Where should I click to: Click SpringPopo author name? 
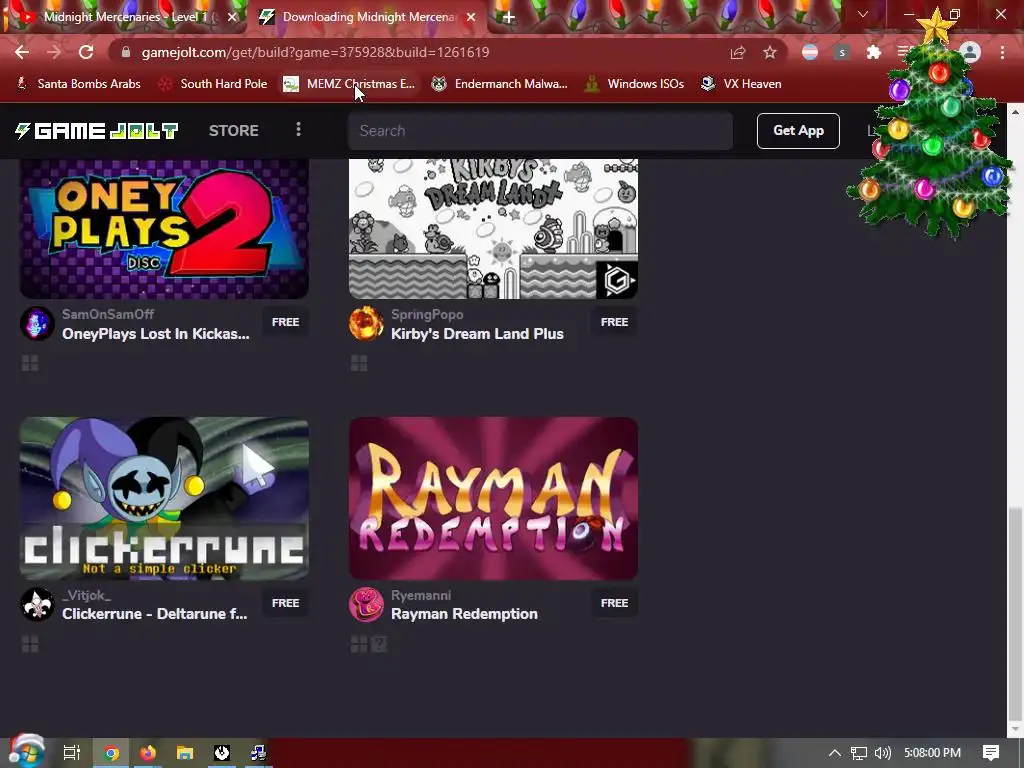tap(427, 314)
